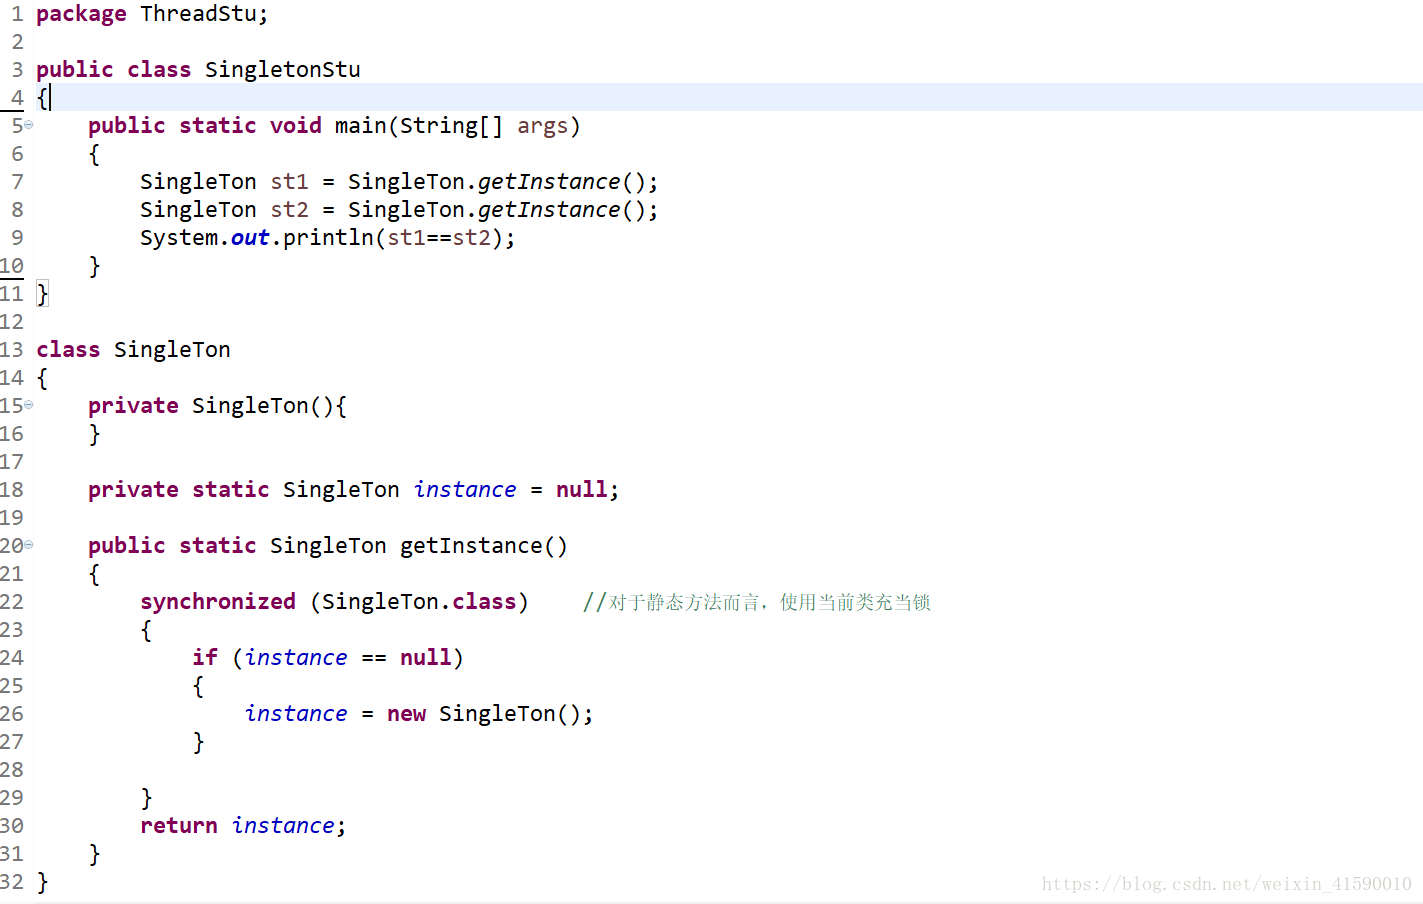Screen dimensions: 1423x904
Task: Collapse the SingleTon constructor fold marker
Action: pos(29,405)
